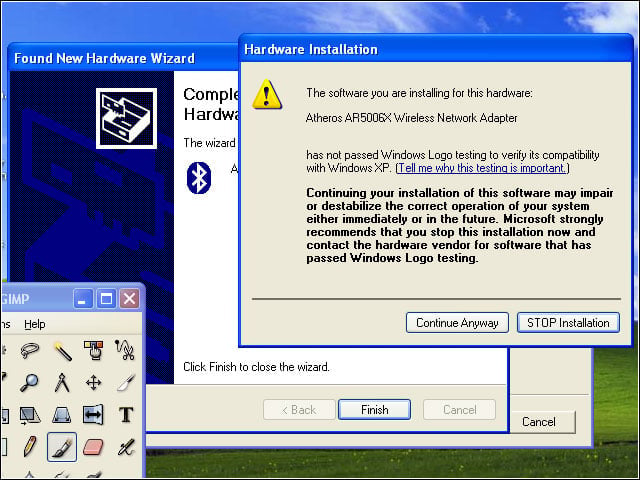The width and height of the screenshot is (640, 480).
Task: Choose the Select by Color tool
Action: [x=94, y=350]
